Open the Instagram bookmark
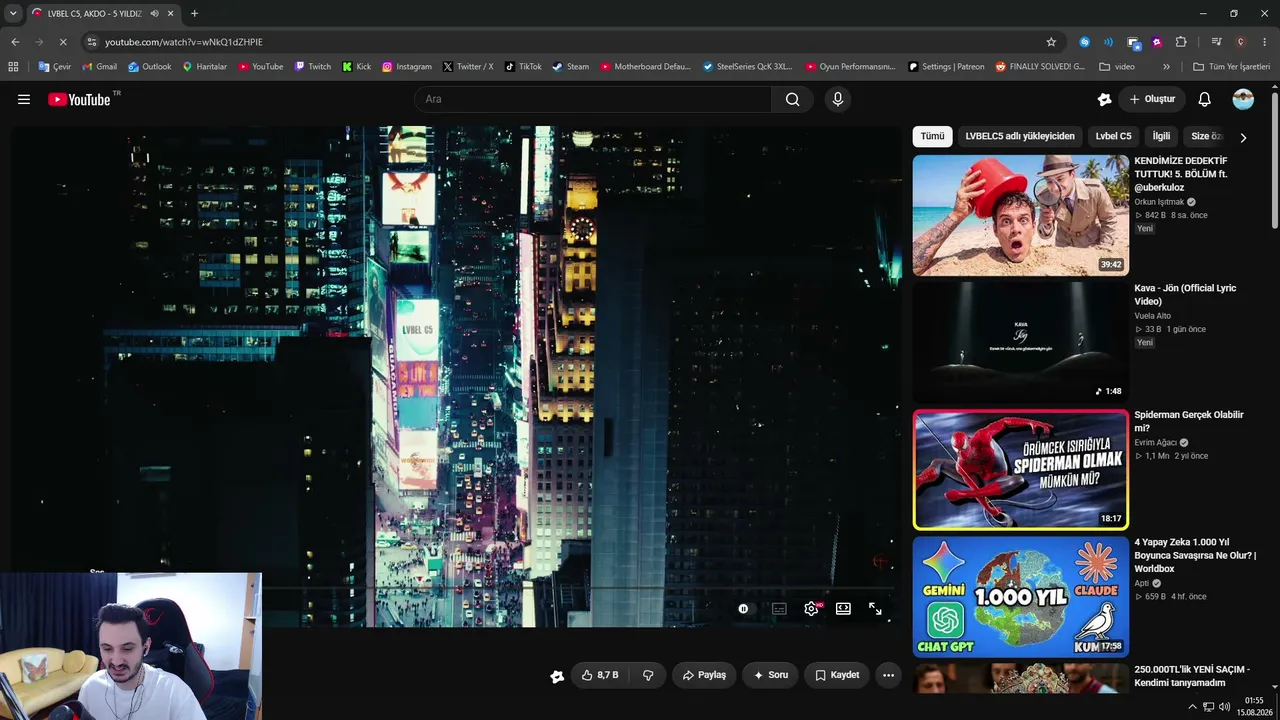Screen dimensions: 1280x720 click(x=407, y=67)
